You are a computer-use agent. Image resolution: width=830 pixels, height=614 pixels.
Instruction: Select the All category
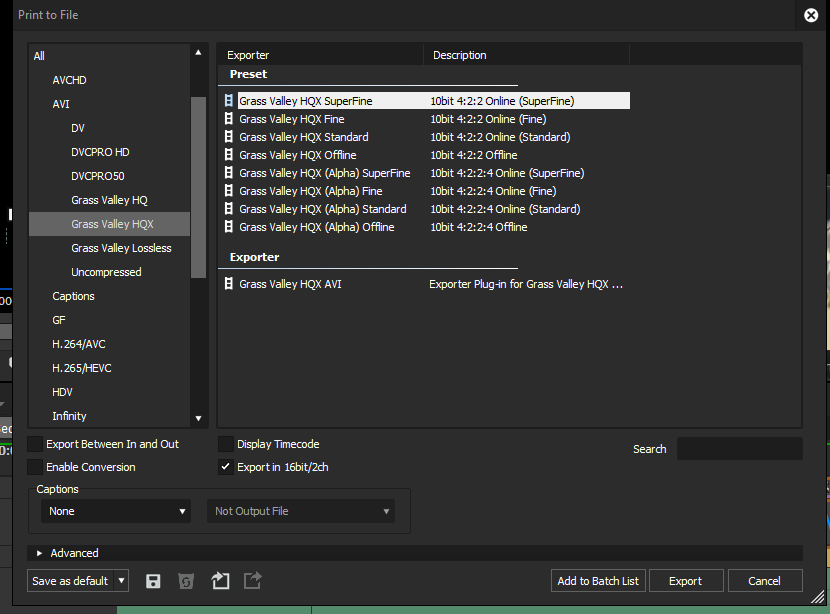pyautogui.click(x=39, y=56)
